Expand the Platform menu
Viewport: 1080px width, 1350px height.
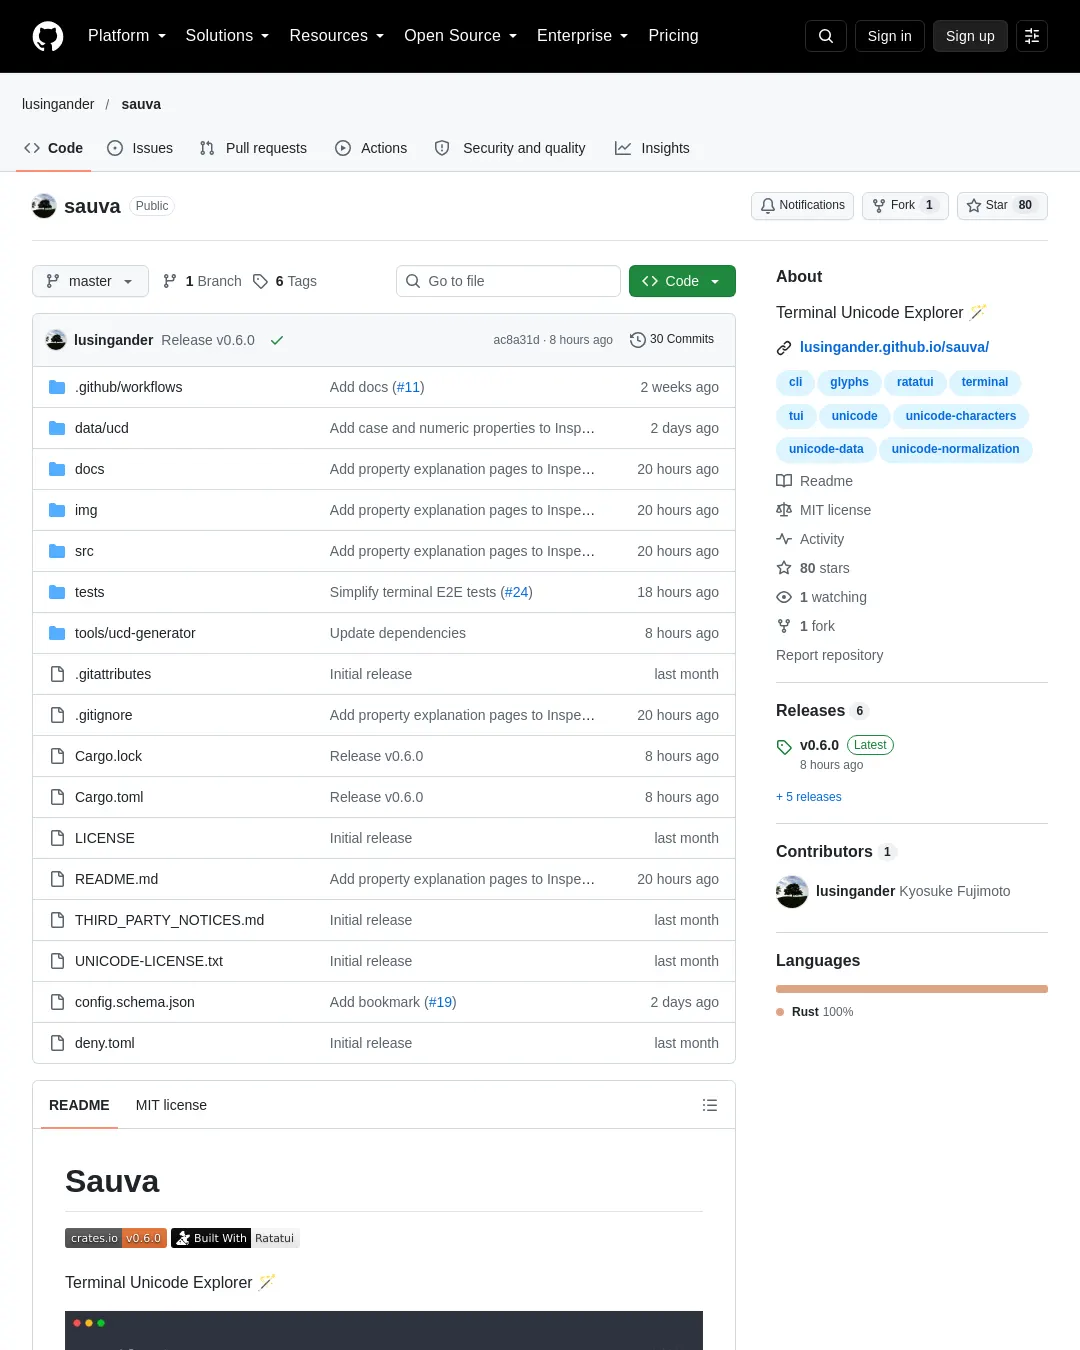127,36
